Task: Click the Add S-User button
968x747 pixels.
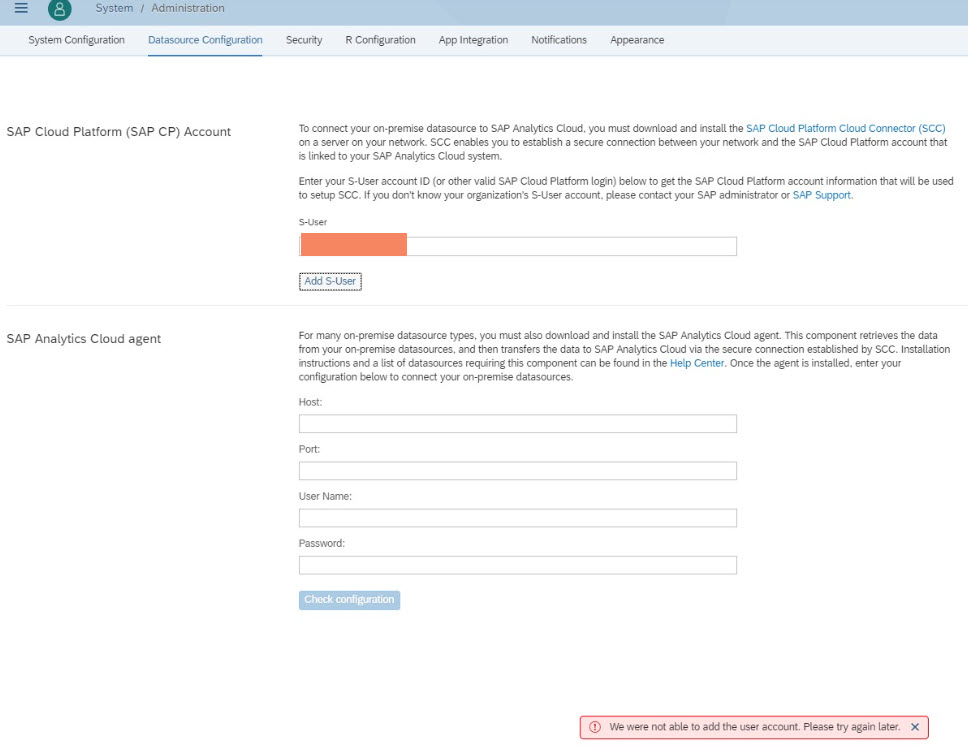Action: coord(330,282)
